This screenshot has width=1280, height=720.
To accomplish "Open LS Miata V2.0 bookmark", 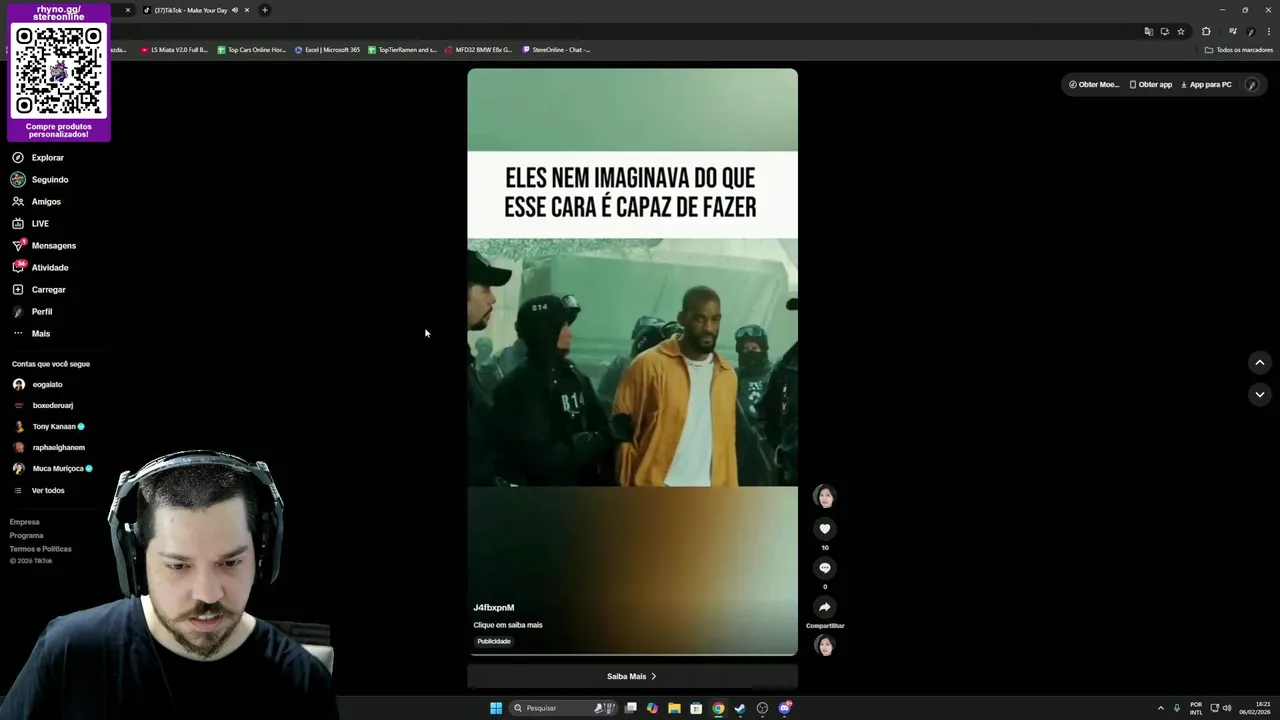I will coord(174,50).
